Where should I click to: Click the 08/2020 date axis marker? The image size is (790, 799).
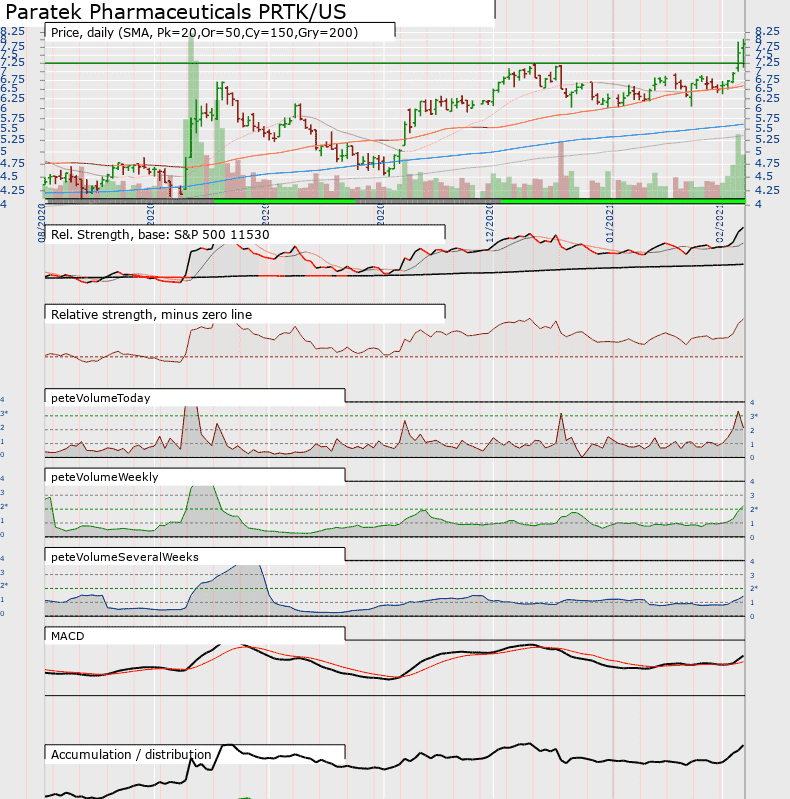click(x=42, y=223)
